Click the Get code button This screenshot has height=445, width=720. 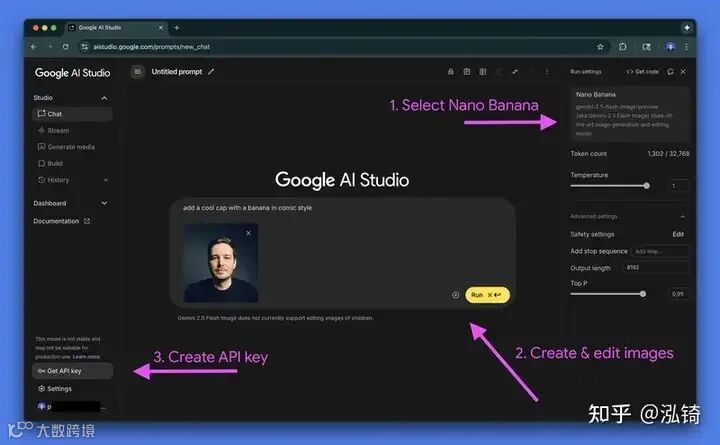coord(642,72)
